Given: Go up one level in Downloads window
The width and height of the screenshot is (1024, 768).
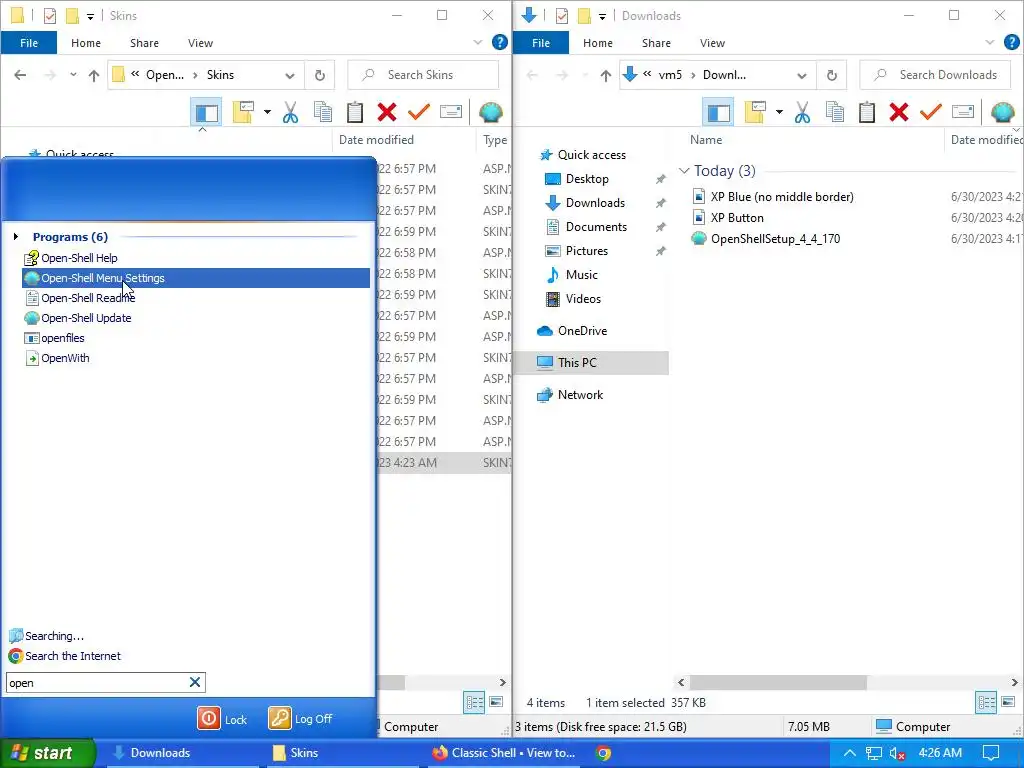Looking at the screenshot, I should click(x=605, y=75).
